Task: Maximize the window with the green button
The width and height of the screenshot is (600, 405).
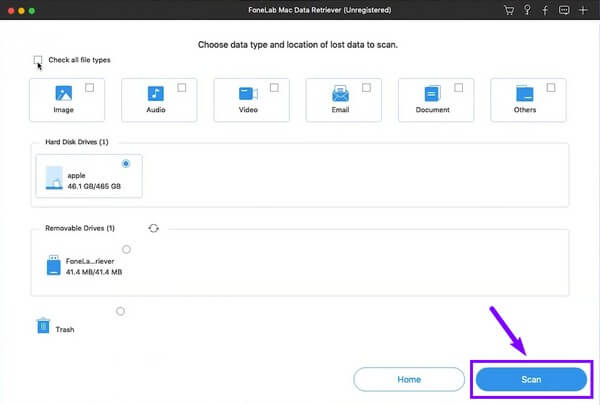Action: 32,11
